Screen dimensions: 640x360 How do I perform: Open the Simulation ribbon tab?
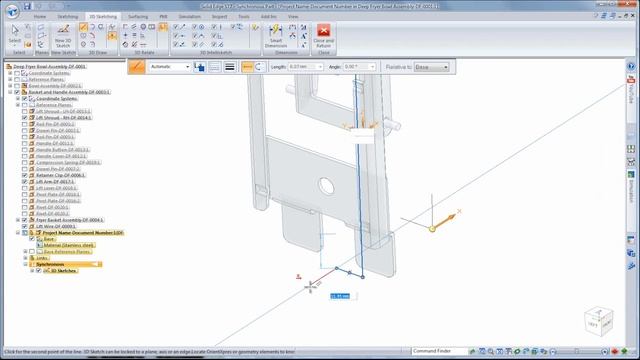[190, 17]
